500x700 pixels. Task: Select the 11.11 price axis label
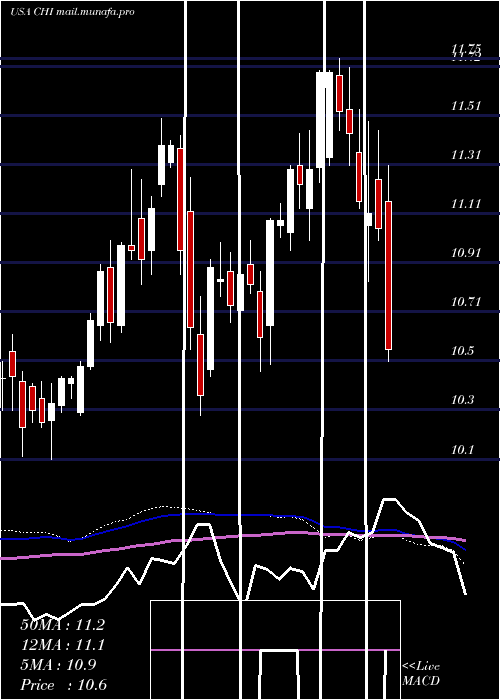click(x=466, y=204)
